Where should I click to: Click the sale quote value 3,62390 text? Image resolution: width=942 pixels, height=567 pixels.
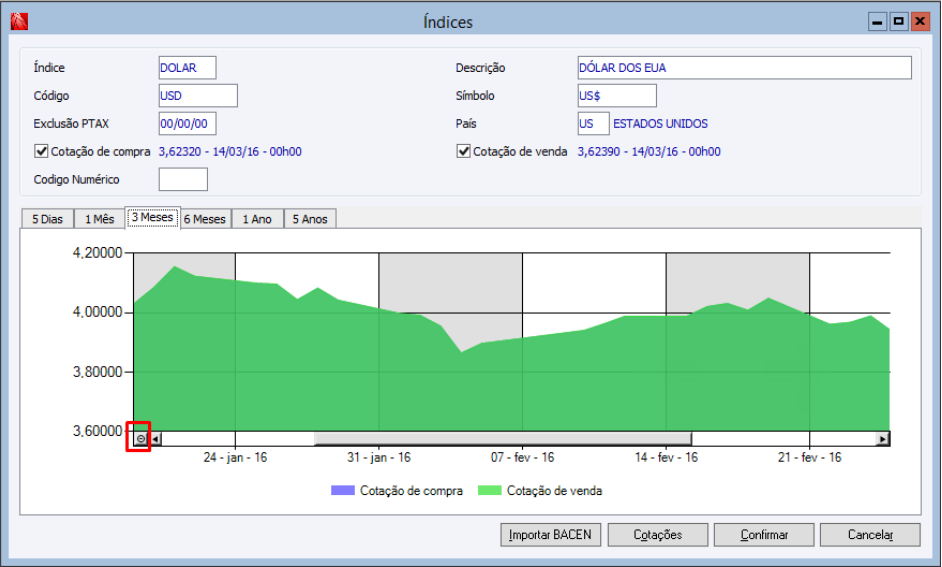click(649, 151)
